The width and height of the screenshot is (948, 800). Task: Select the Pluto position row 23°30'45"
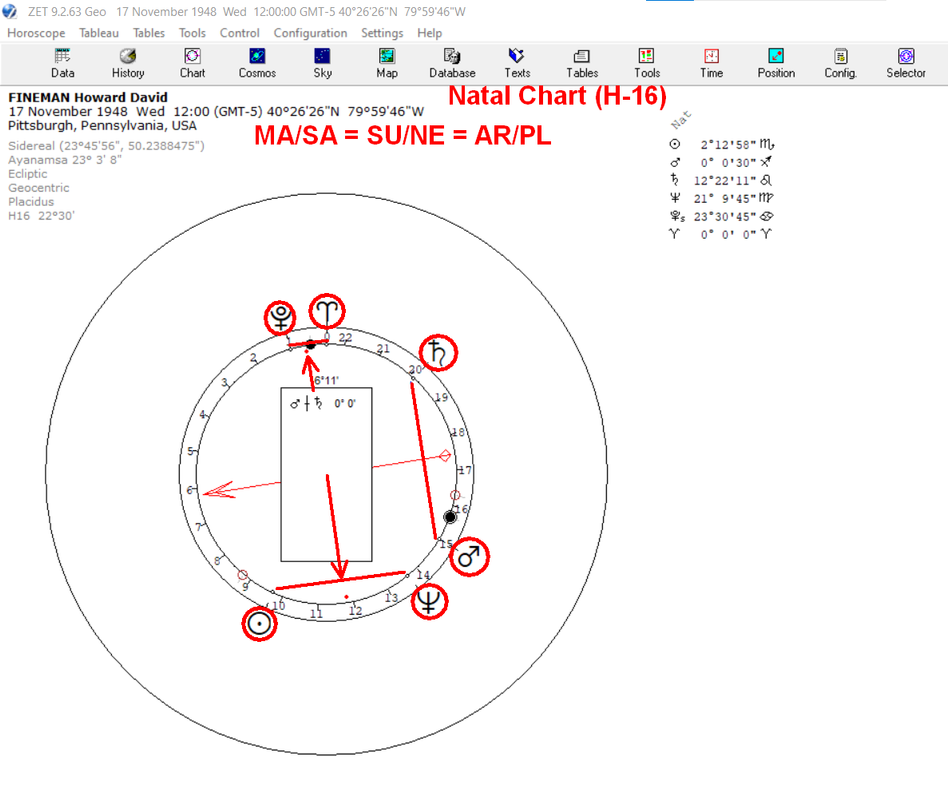point(721,216)
